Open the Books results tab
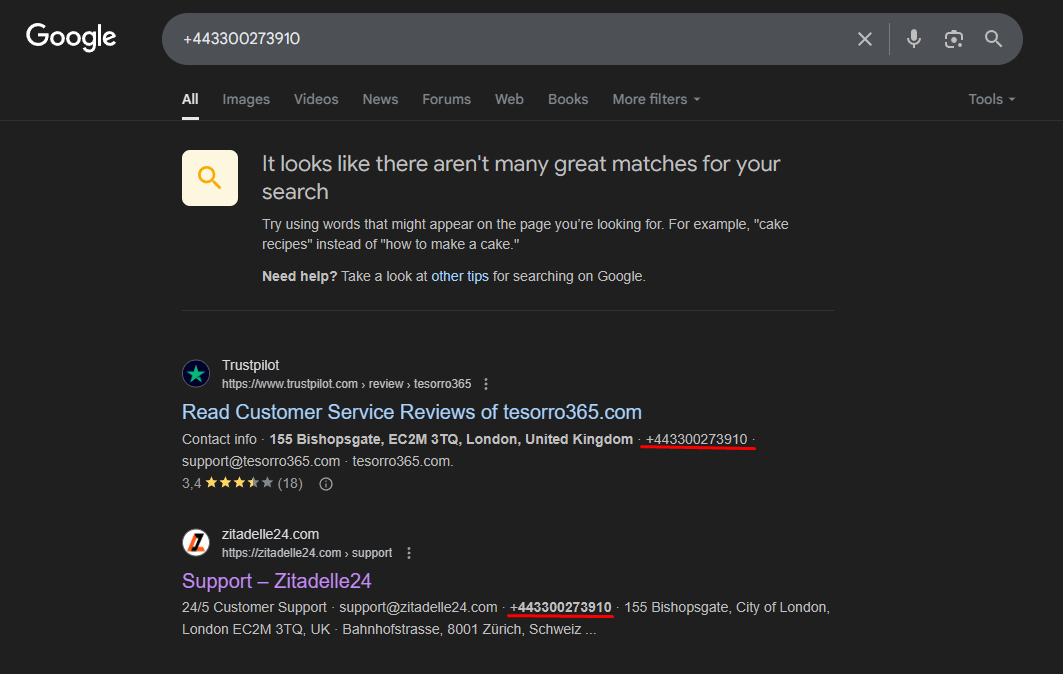Image resolution: width=1063 pixels, height=674 pixels. (568, 99)
